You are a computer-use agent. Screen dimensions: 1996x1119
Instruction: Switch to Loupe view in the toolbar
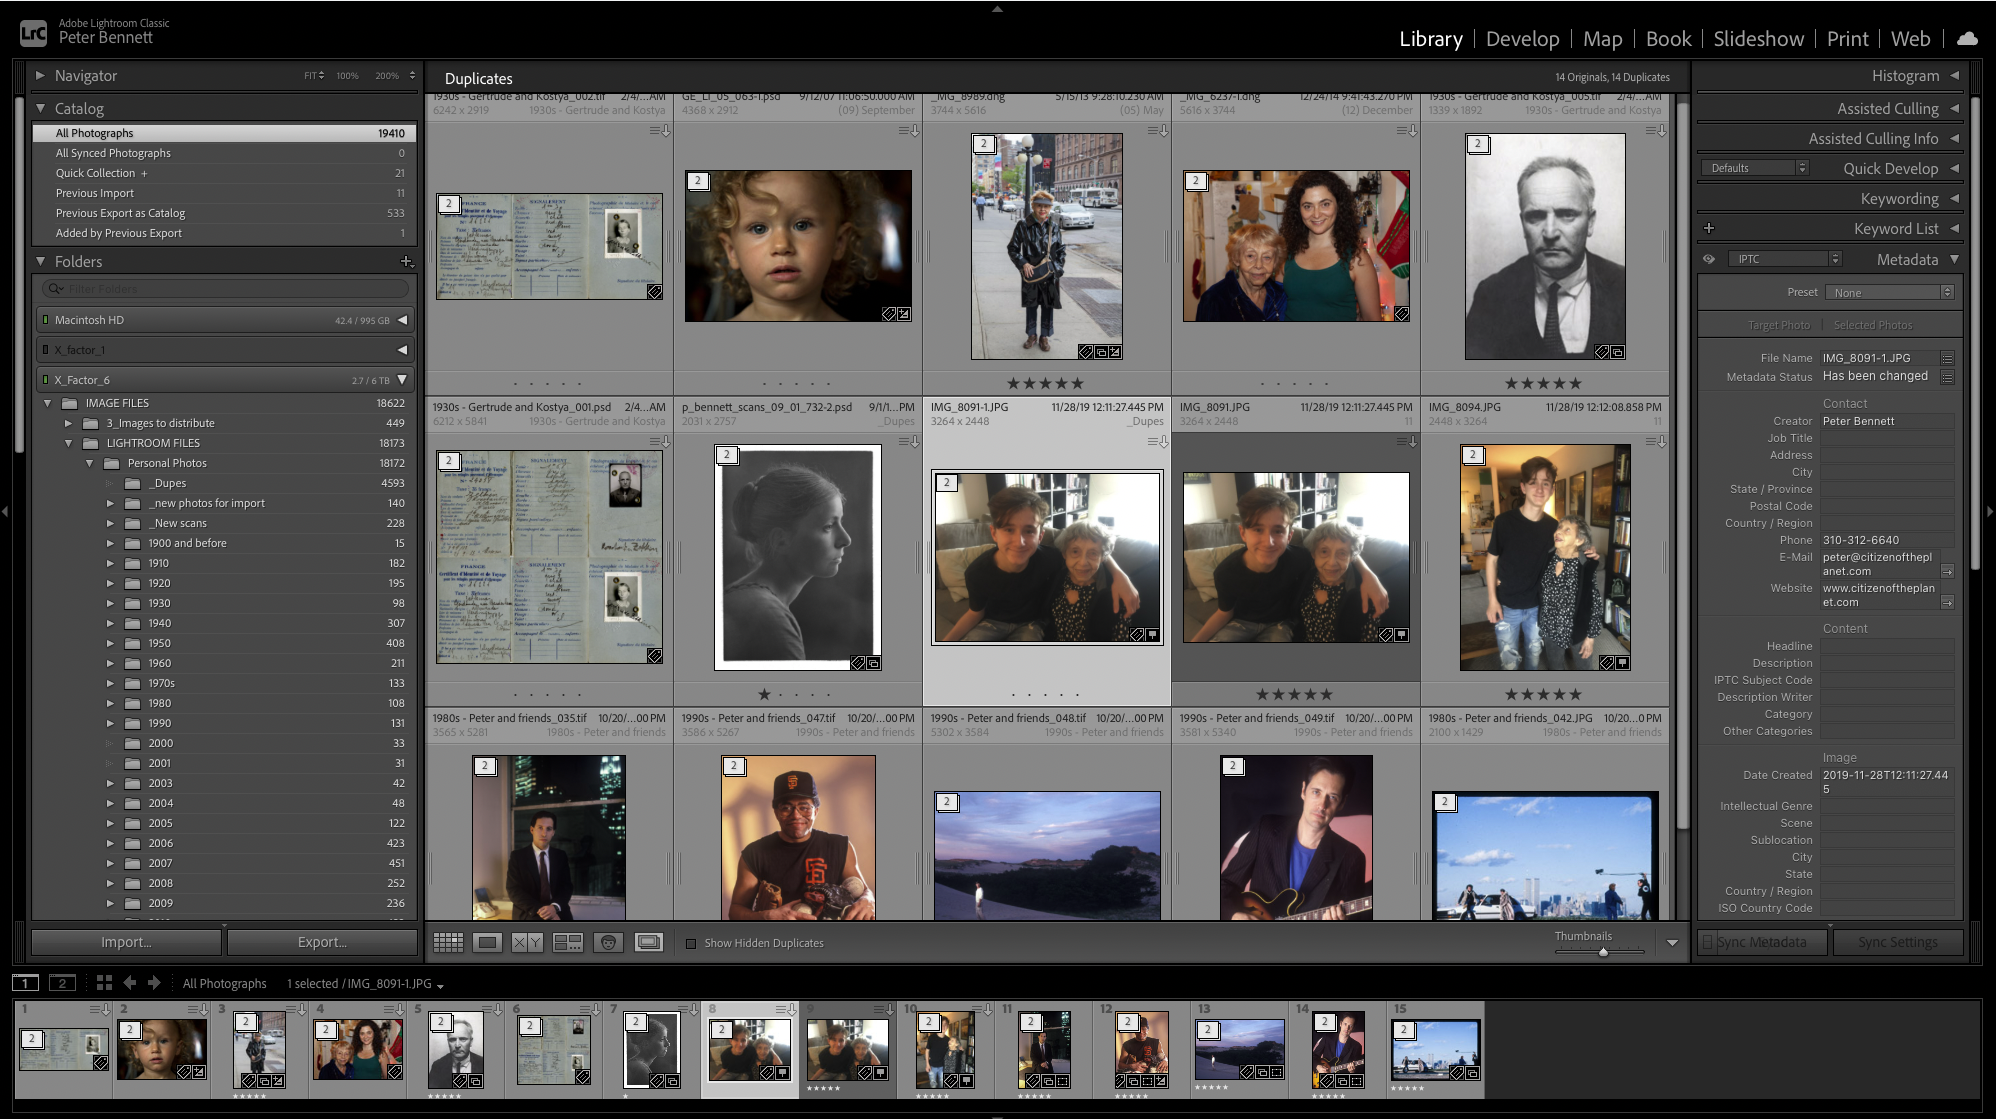(x=487, y=942)
